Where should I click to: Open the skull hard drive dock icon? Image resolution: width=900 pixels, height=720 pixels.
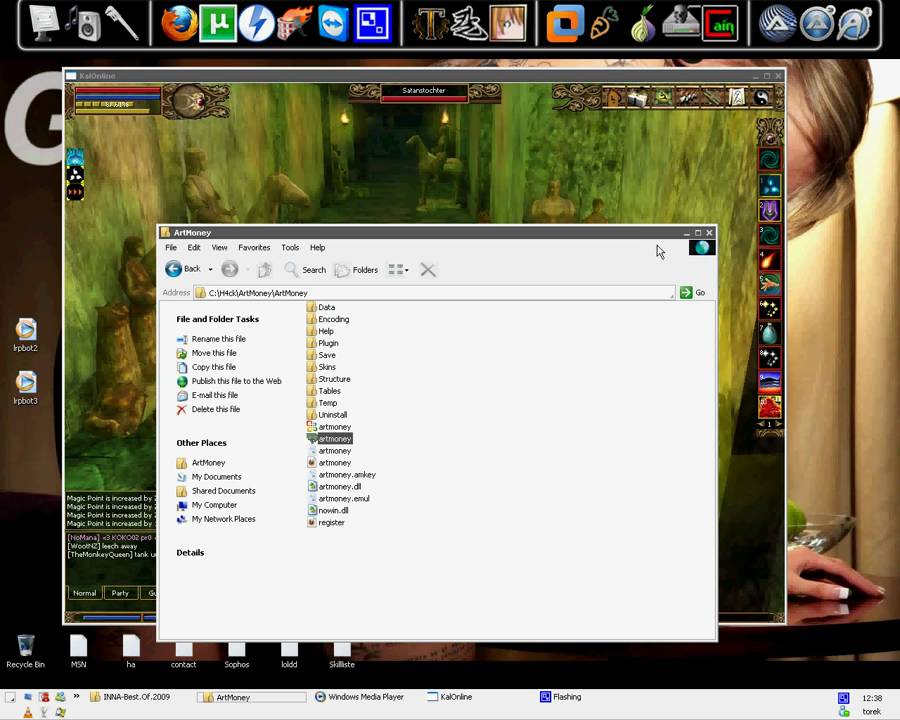[x=681, y=24]
